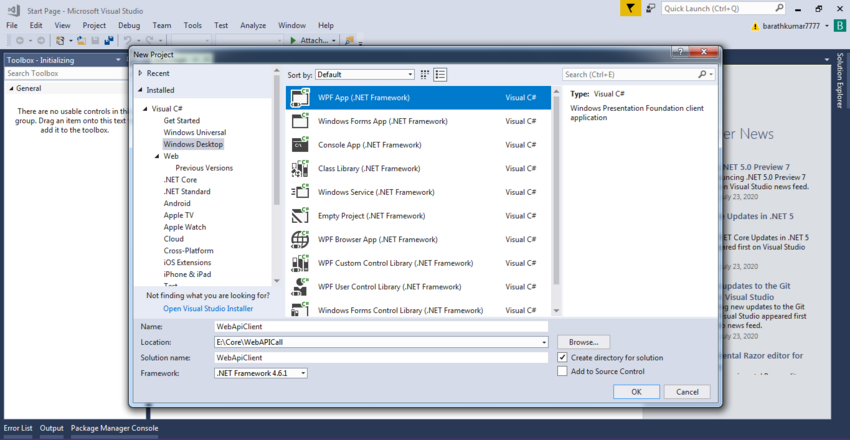The width and height of the screenshot is (850, 440).
Task: Uncheck Create directory for solution
Action: 562,357
